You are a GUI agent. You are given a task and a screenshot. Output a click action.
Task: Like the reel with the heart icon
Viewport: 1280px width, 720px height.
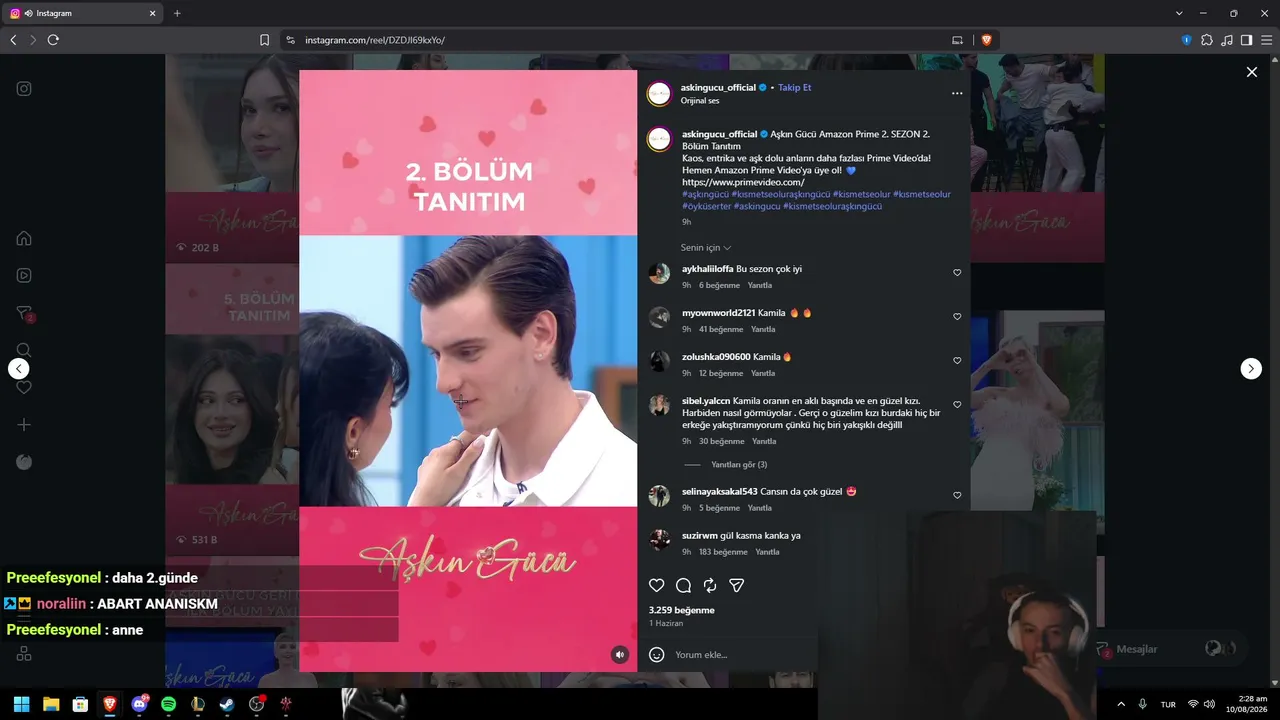click(656, 585)
